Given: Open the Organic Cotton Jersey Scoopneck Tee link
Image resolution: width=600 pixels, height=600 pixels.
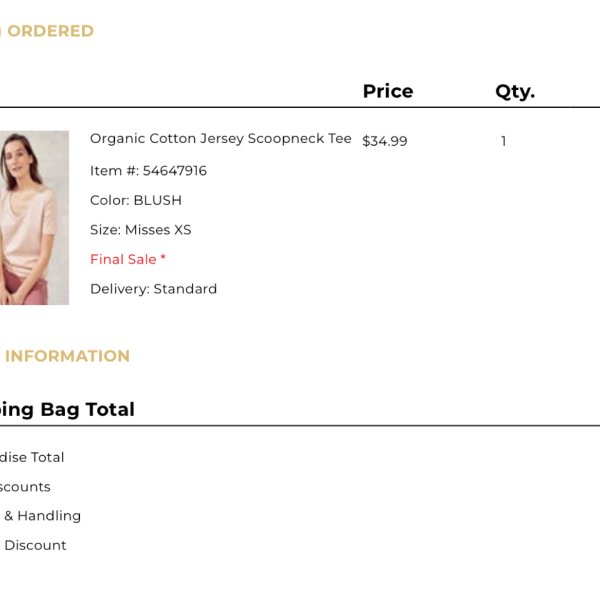Looking at the screenshot, I should pos(221,139).
